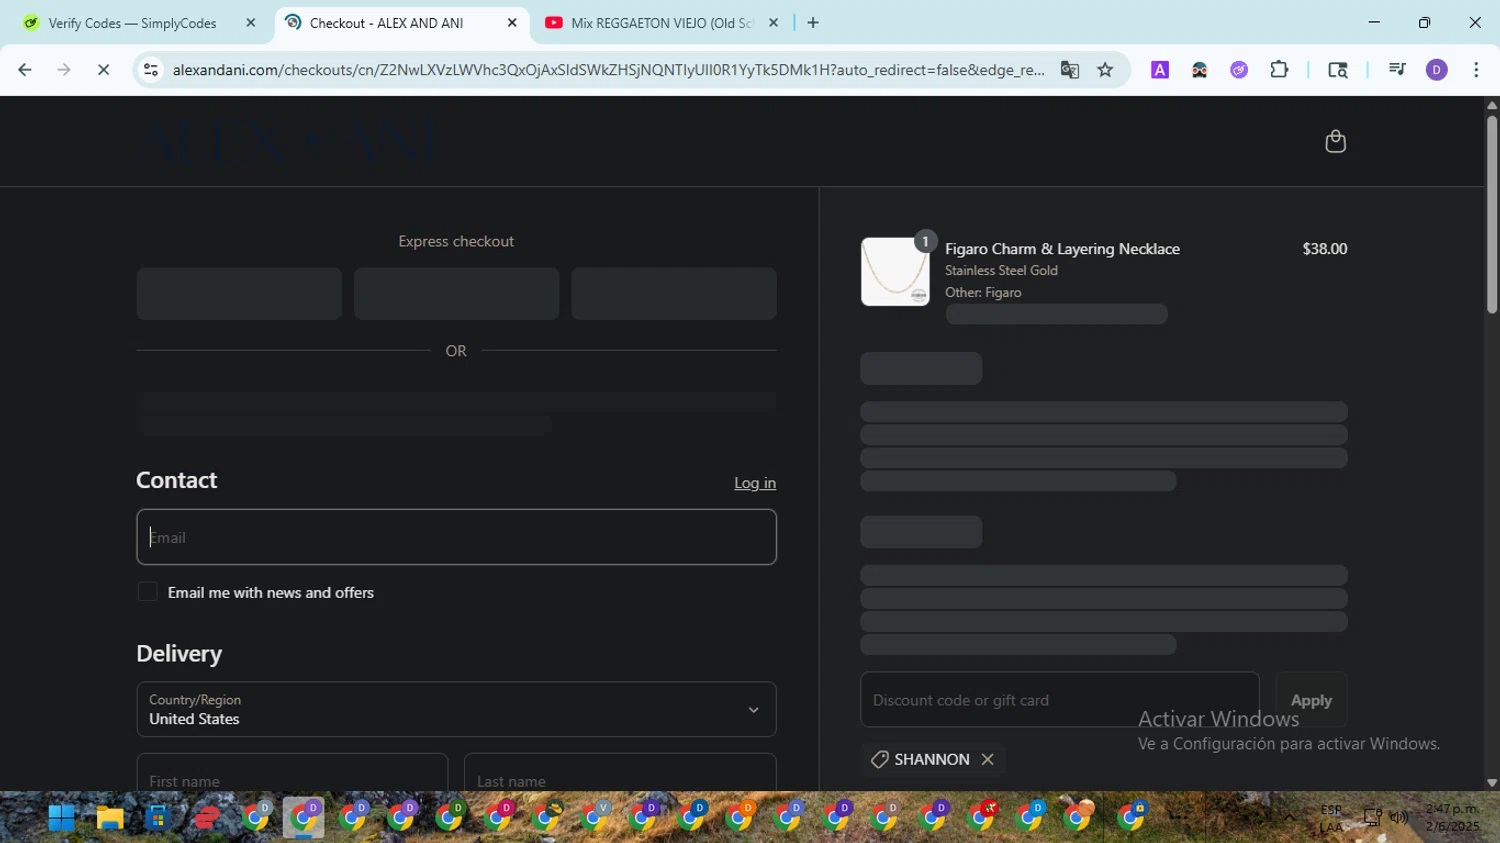The image size is (1500, 843).
Task: Click the browser address bar URL
Action: 608,70
